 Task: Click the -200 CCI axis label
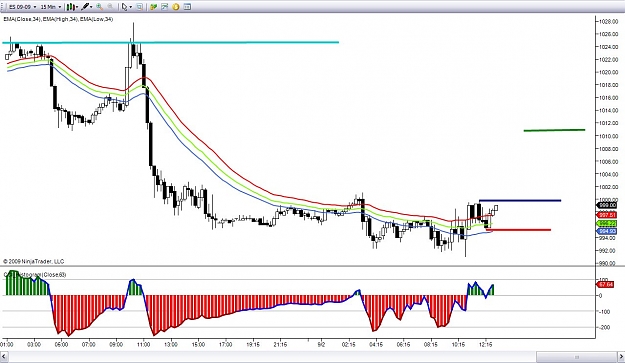pos(605,327)
